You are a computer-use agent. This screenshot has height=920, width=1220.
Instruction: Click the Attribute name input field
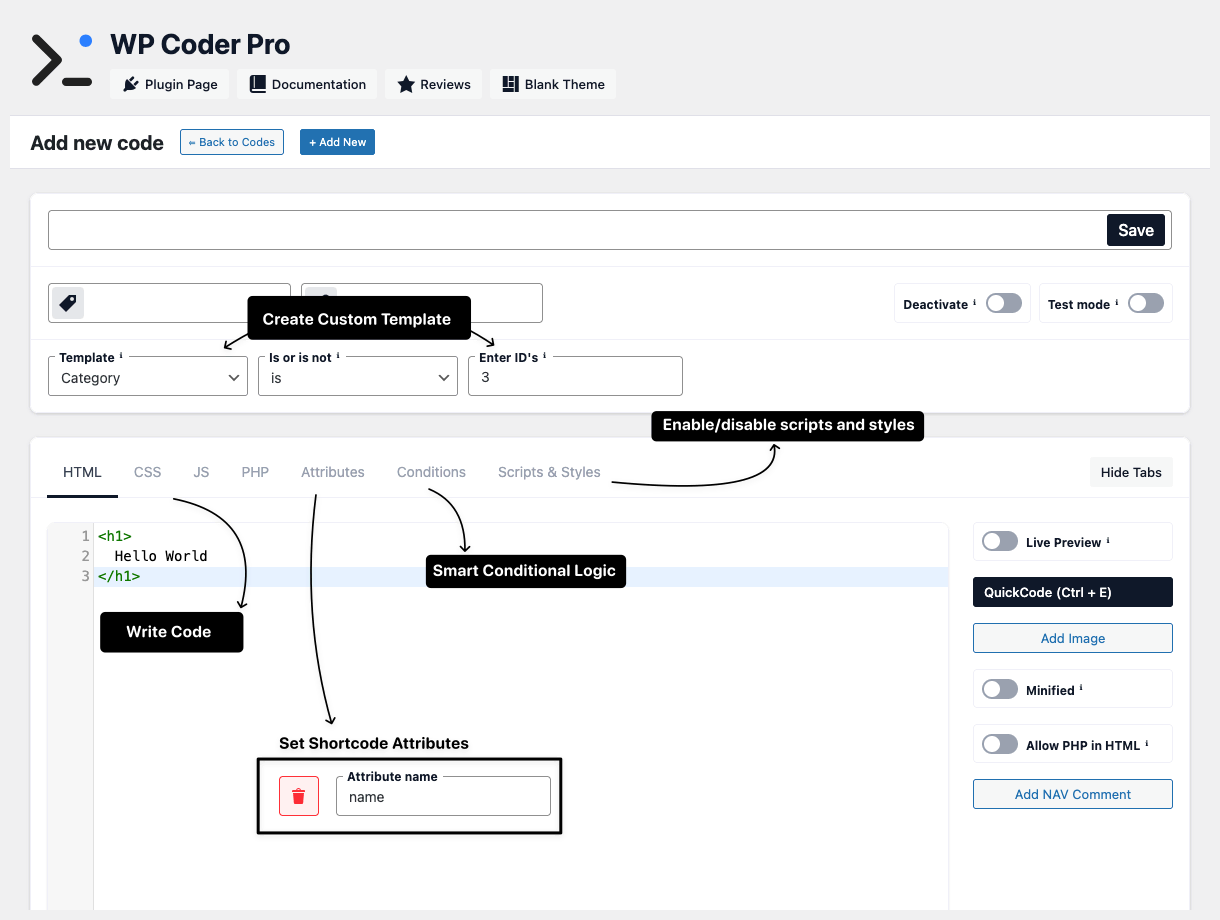pyautogui.click(x=443, y=797)
